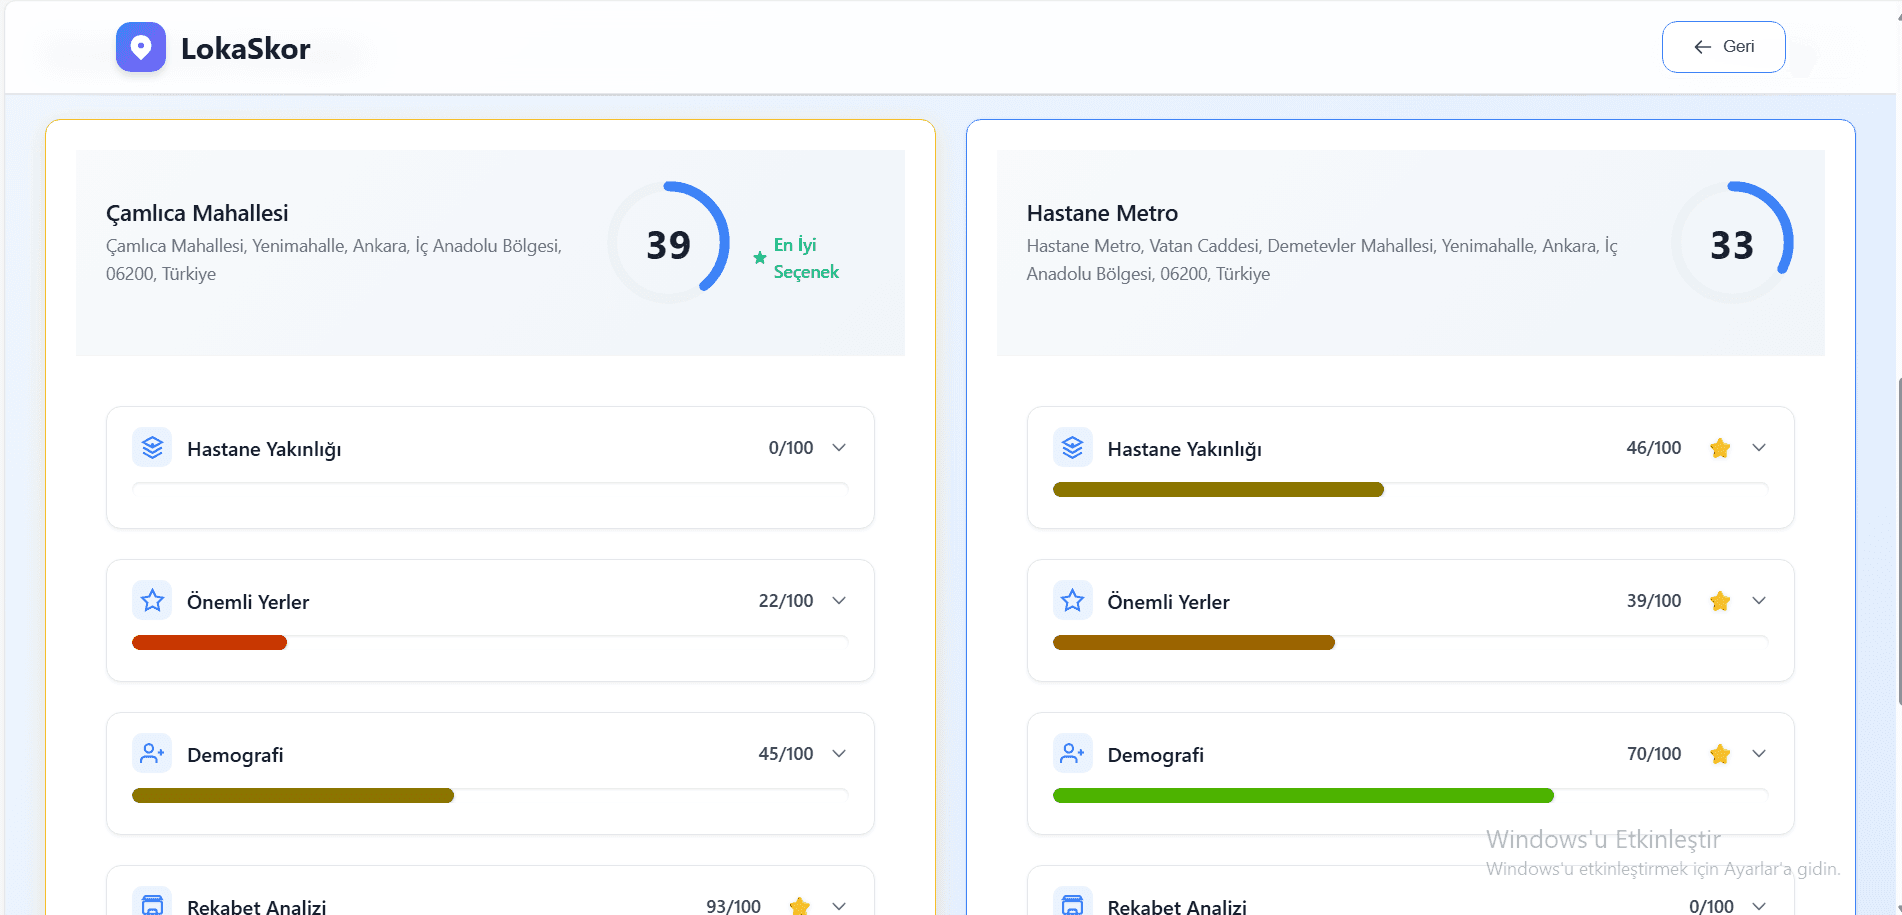
Task: Expand Çamlıca's Rekabet Analizi chevron
Action: point(839,906)
